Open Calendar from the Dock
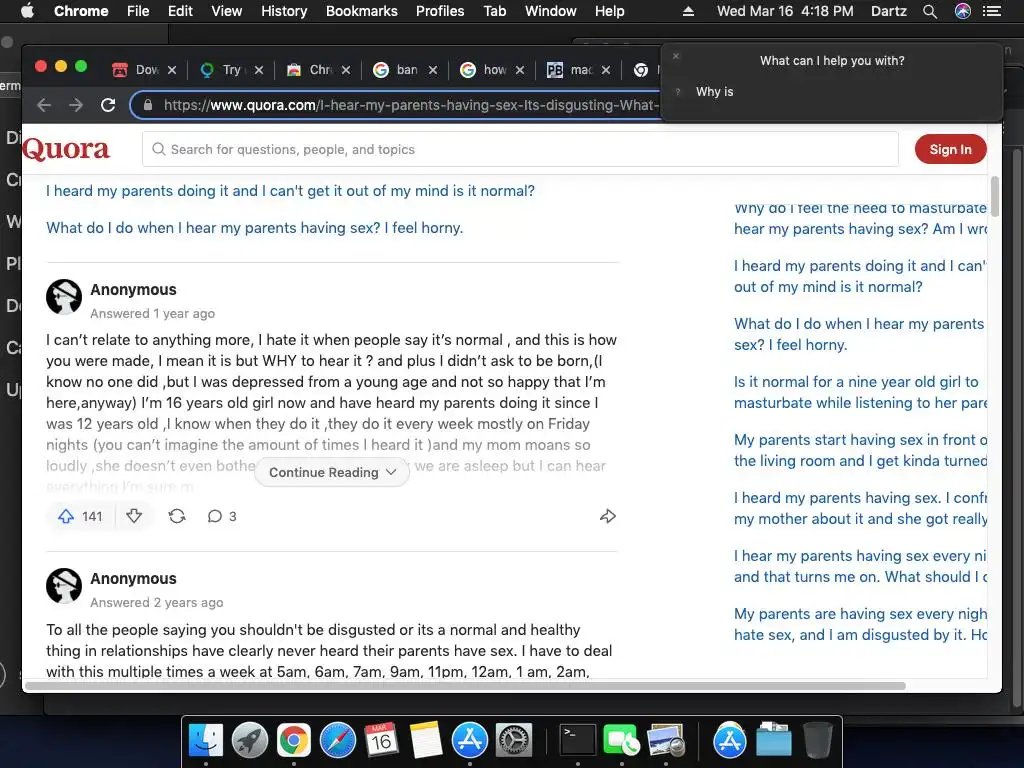 coord(381,741)
